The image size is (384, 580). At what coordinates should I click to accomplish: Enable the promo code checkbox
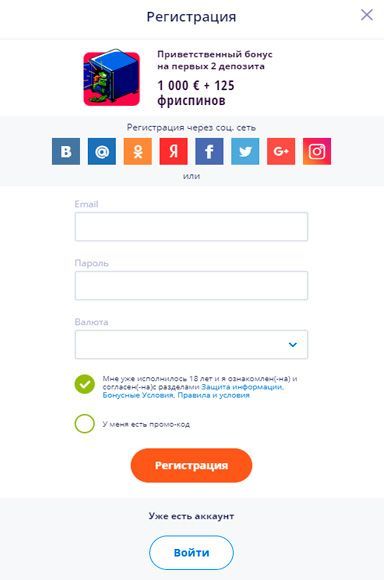tap(85, 424)
